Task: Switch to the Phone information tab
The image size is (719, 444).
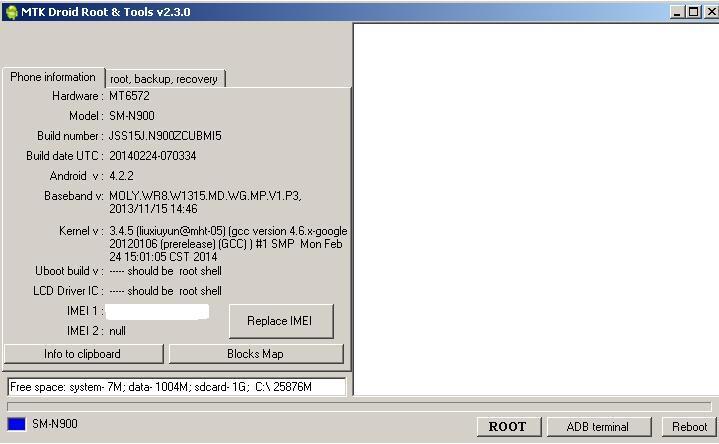Action: [x=53, y=77]
